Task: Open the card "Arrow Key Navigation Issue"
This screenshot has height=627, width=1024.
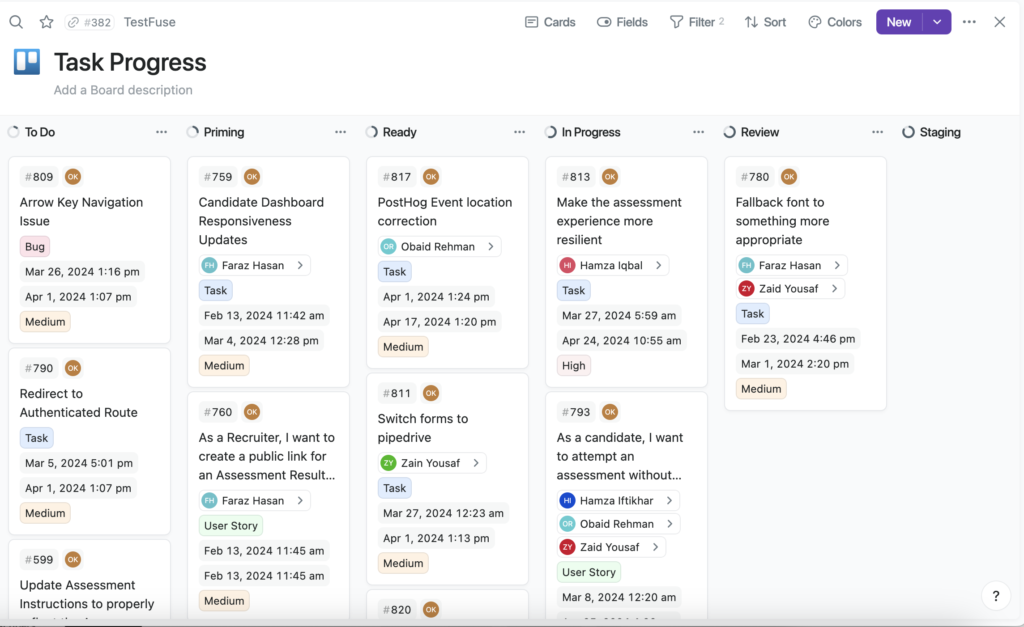Action: pos(81,212)
